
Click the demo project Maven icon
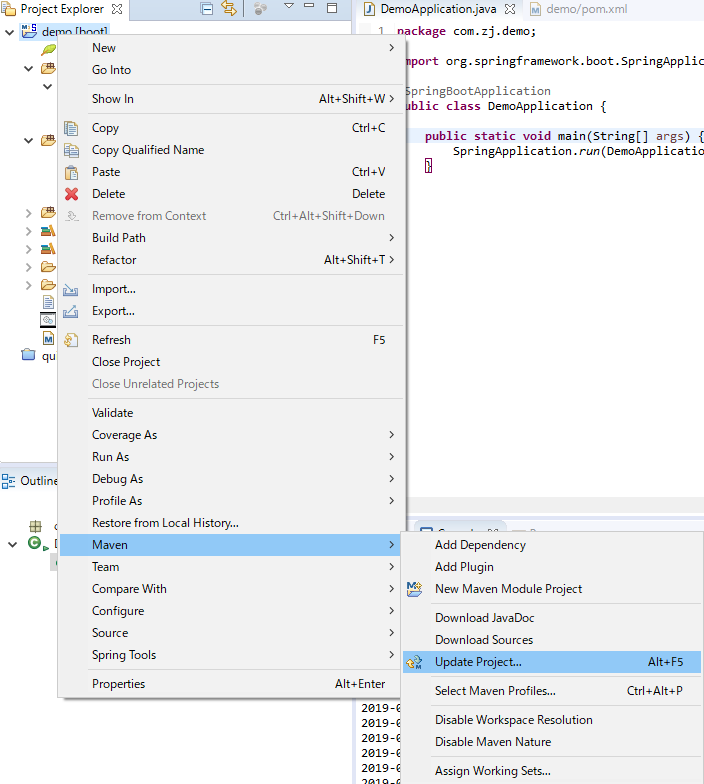(x=29, y=31)
